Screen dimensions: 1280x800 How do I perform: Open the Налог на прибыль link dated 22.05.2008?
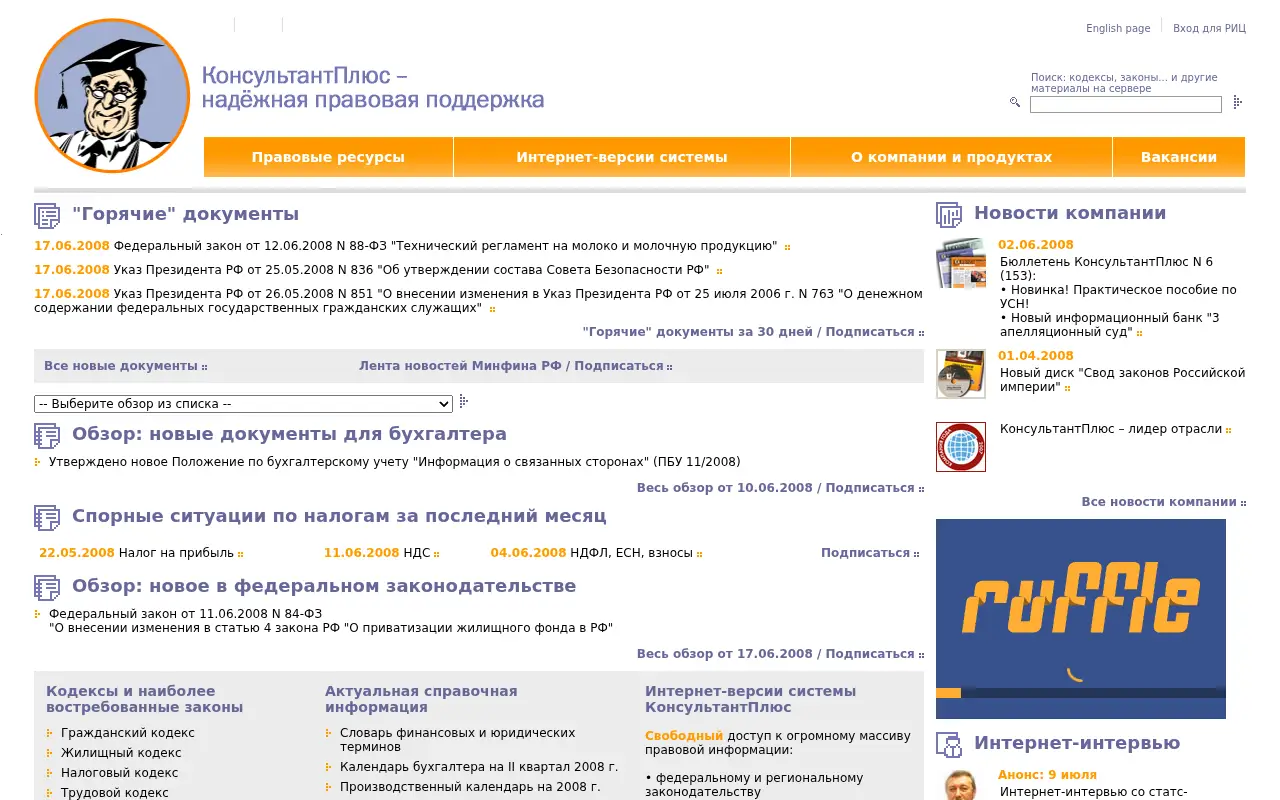point(176,553)
